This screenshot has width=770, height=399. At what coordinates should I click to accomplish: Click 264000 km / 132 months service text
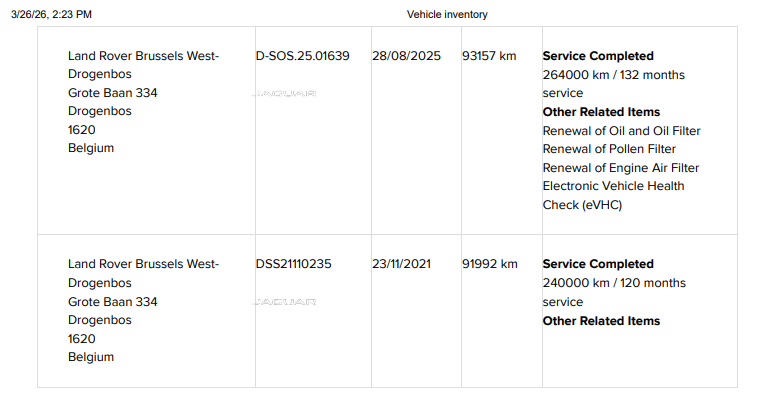pyautogui.click(x=614, y=84)
